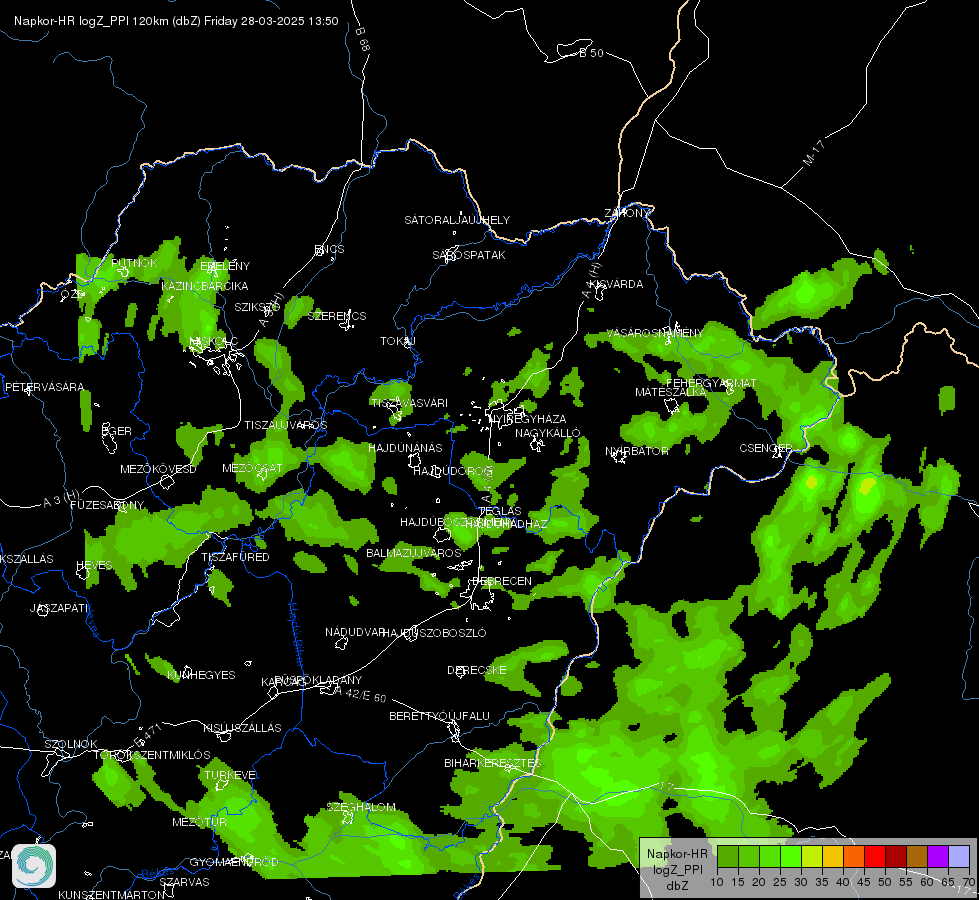Click the TURKEVE label

(230, 775)
